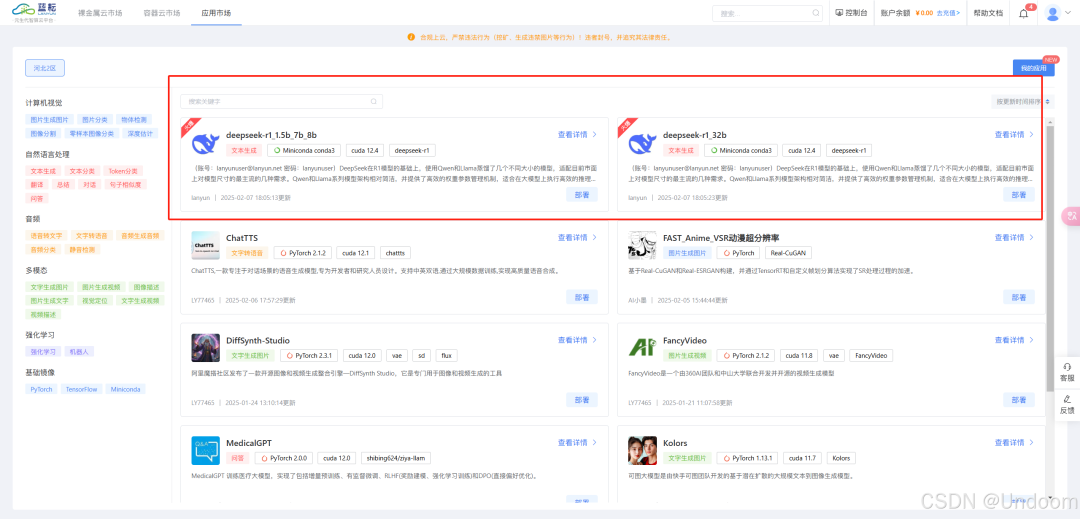This screenshot has height=519, width=1080.
Task: Click the deepseek-r1_32b whale icon
Action: tap(642, 143)
